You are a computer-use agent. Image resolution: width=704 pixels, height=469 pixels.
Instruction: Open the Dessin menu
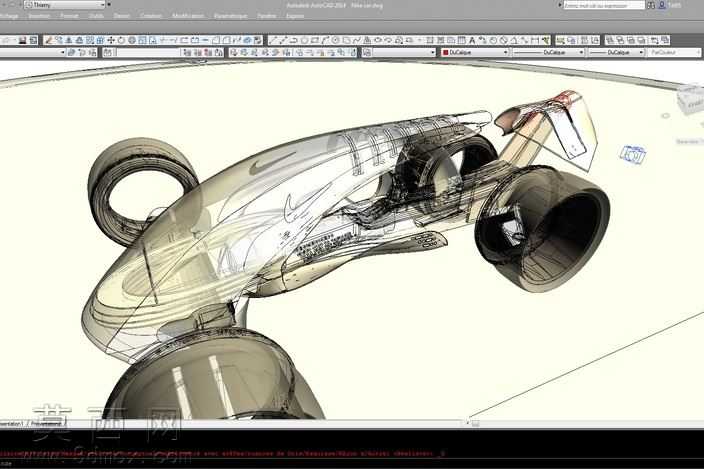tap(122, 16)
